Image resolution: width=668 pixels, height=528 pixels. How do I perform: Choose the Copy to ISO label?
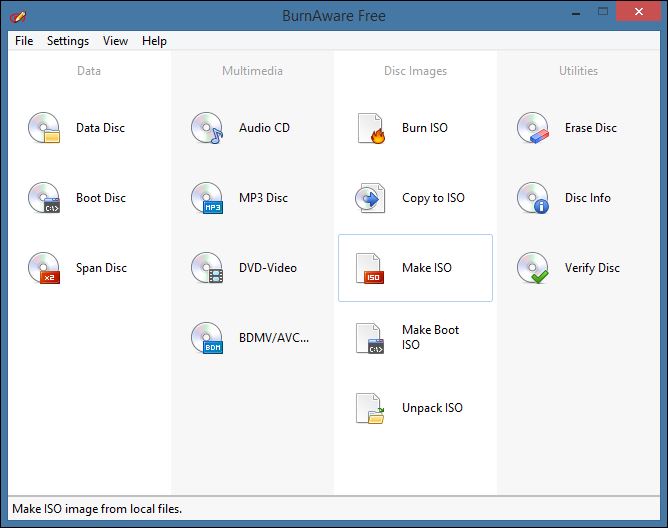pyautogui.click(x=433, y=198)
